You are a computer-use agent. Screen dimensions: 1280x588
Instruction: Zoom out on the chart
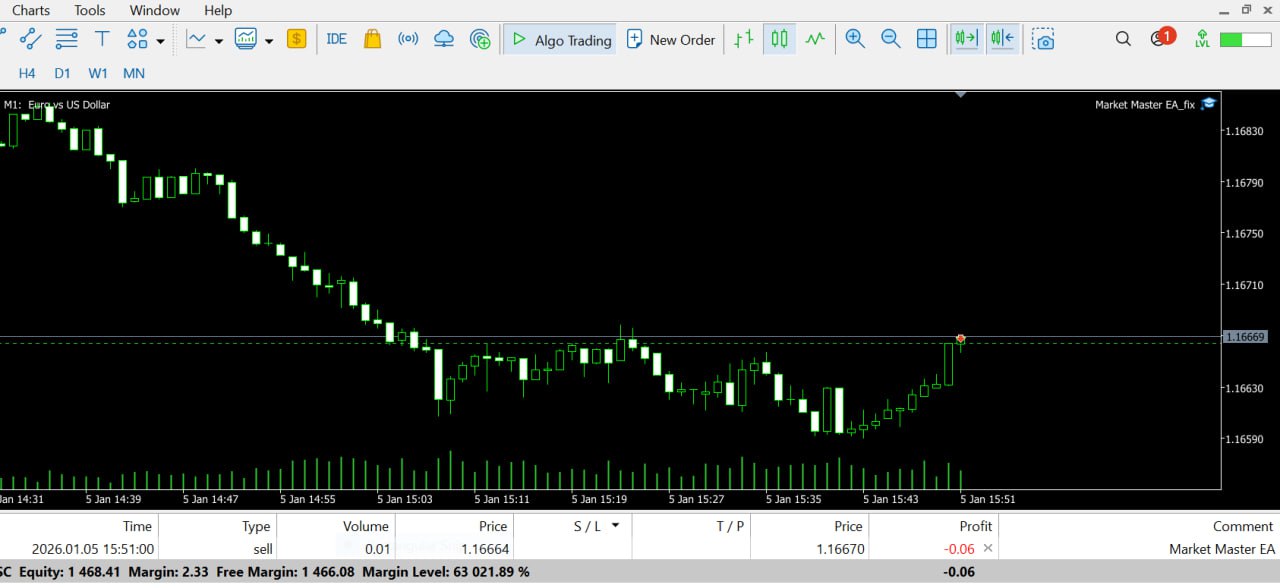coord(891,39)
